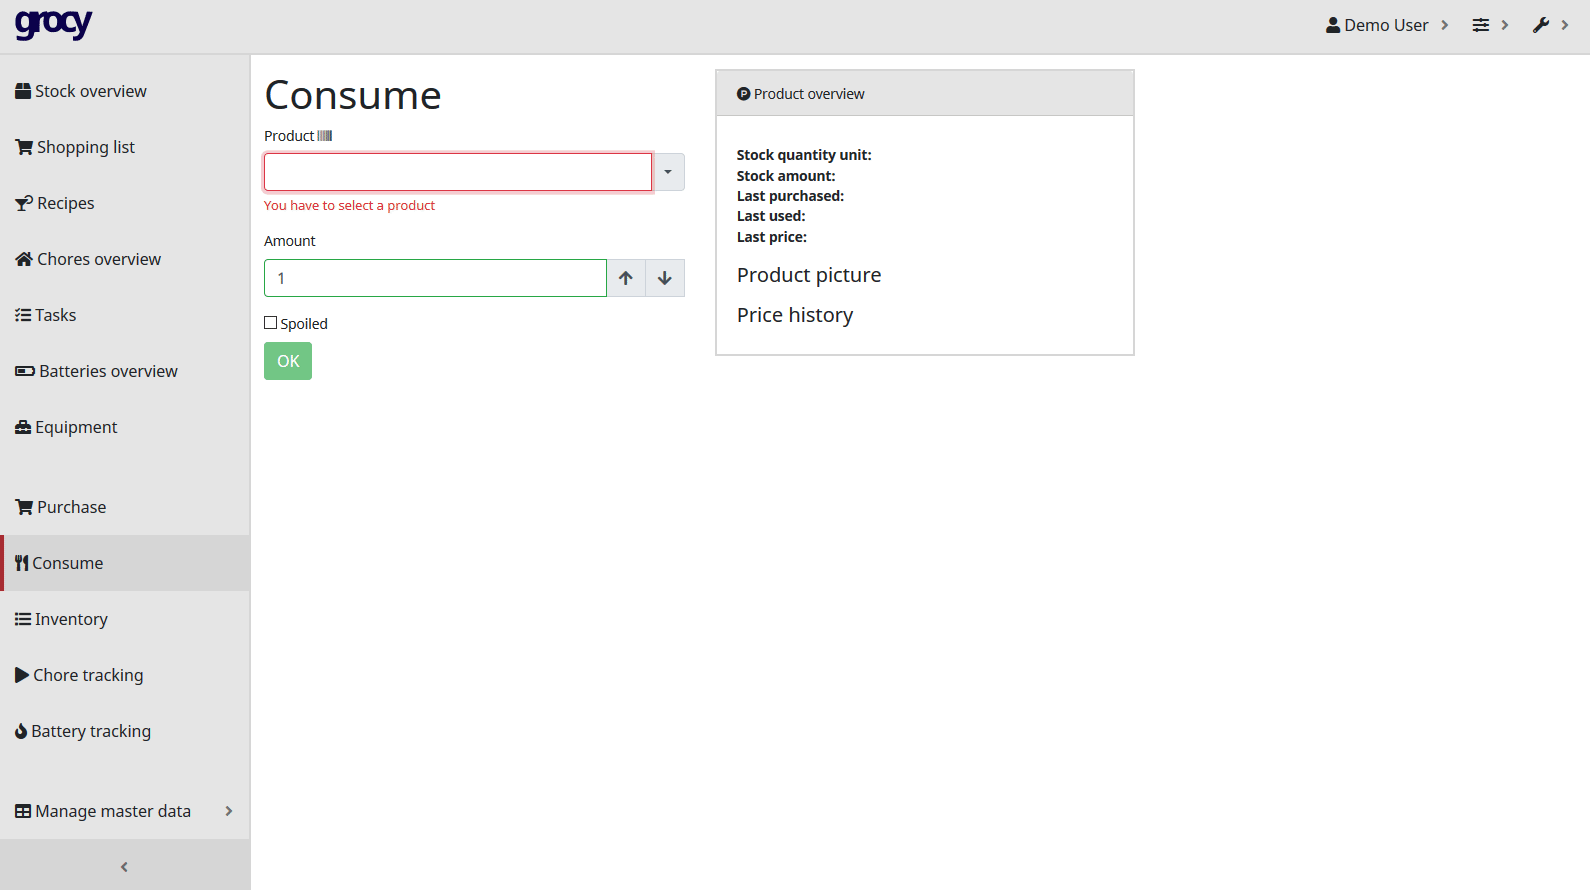Viewport: 1590px width, 890px height.
Task: Toggle the Spoiled checkbox
Action: (271, 323)
